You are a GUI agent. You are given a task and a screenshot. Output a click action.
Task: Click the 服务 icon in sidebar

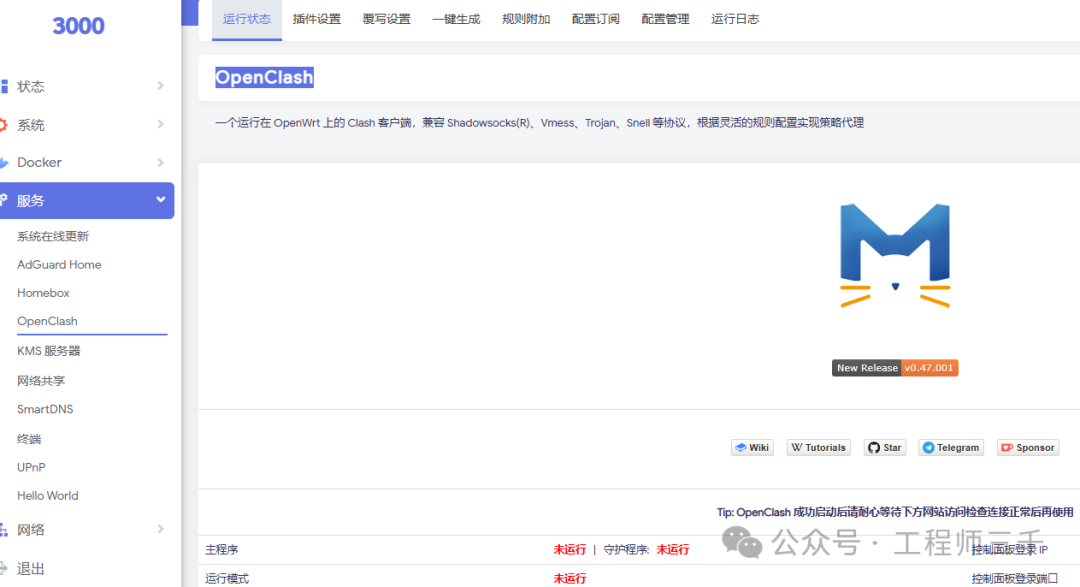point(3,200)
